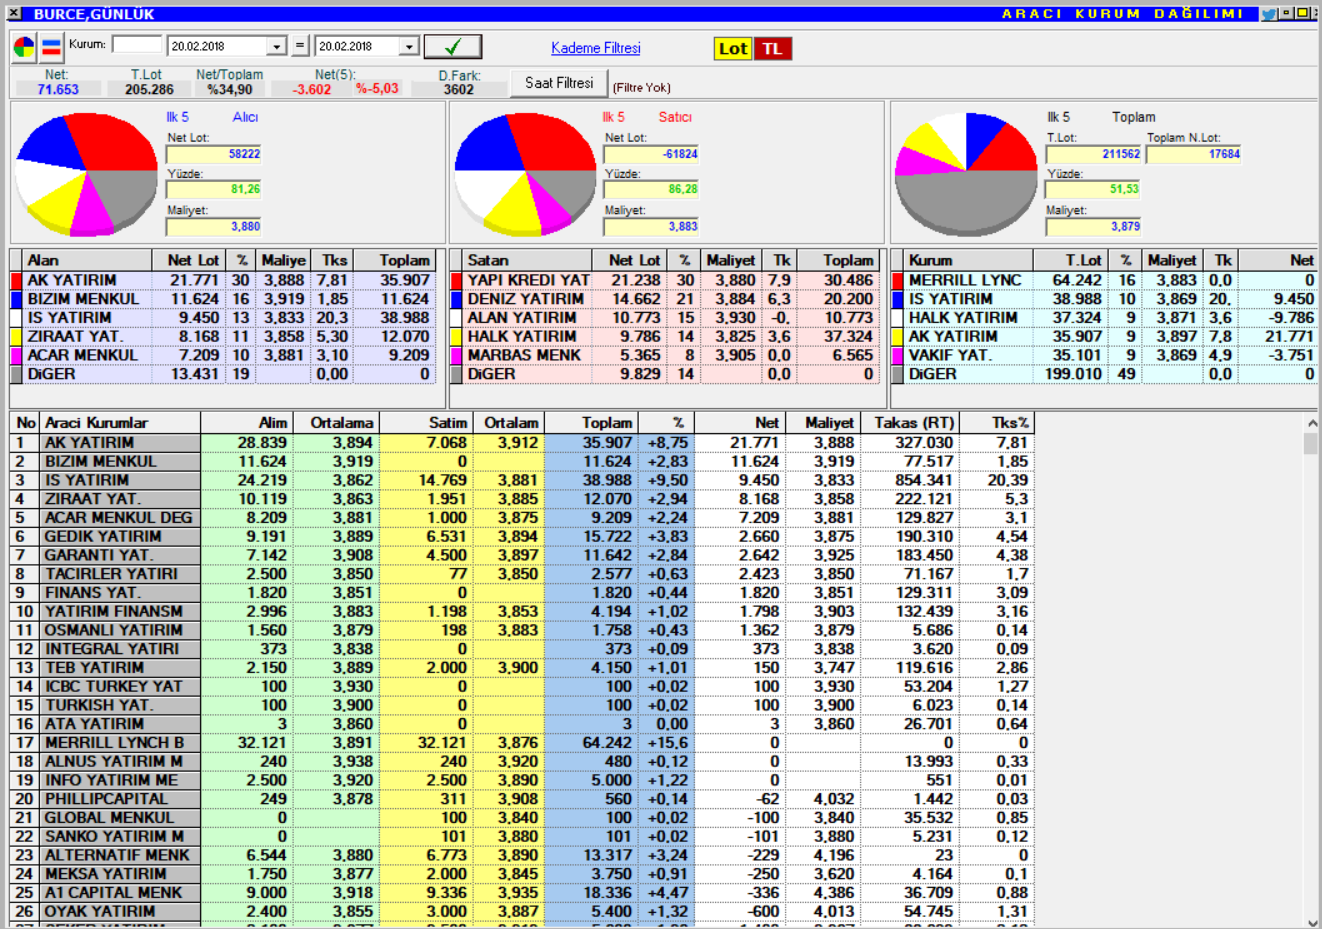Click the red swatch beside YAPI KREDI YAT
Viewport: 1322px width, 929px height.
click(x=456, y=281)
